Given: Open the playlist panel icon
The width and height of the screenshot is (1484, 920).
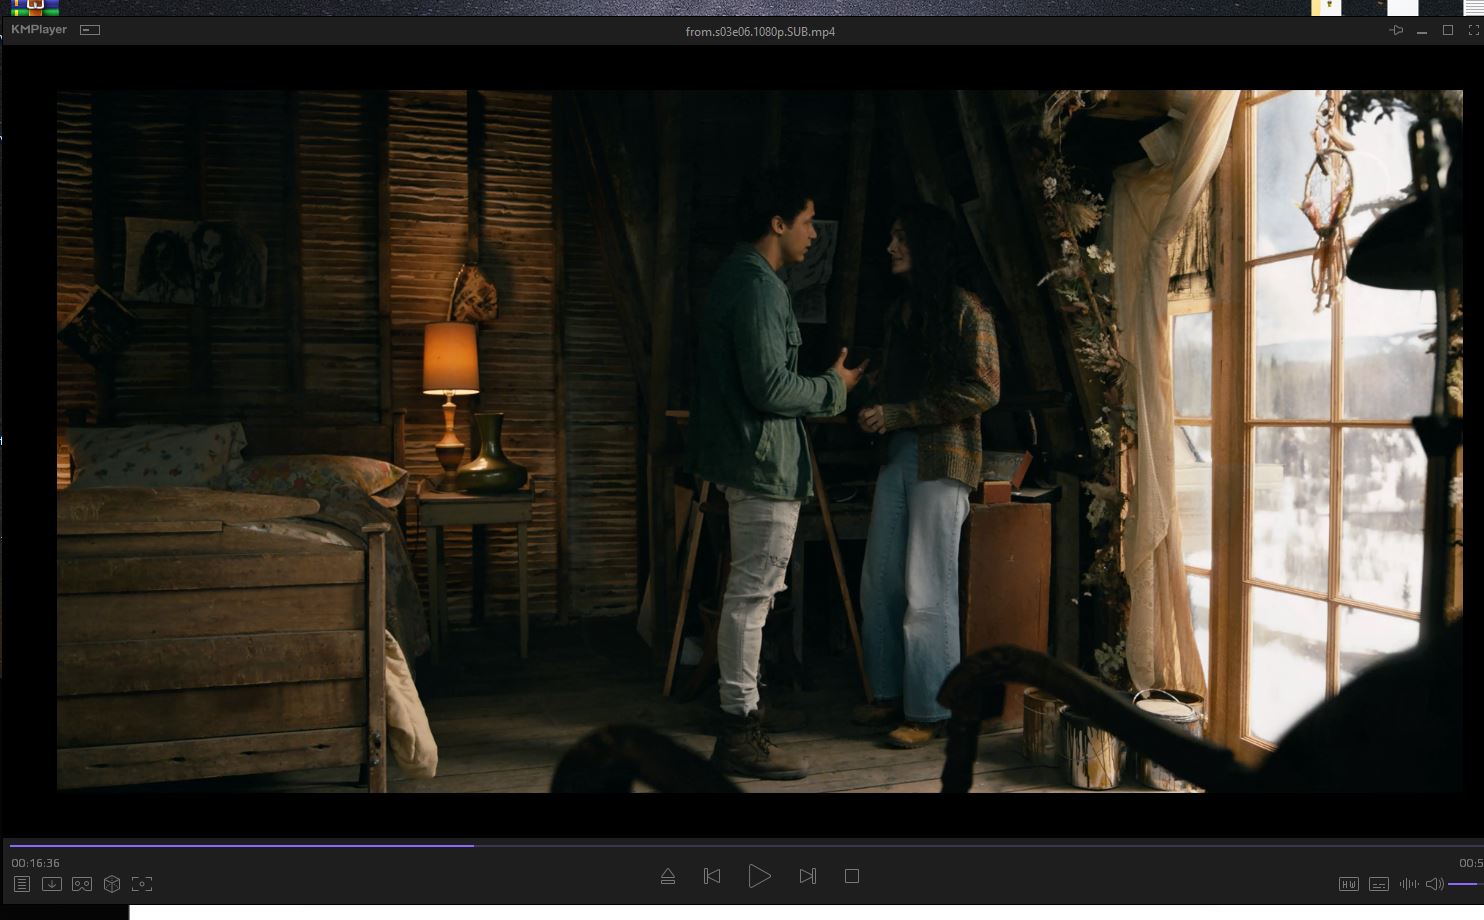Looking at the screenshot, I should point(22,884).
